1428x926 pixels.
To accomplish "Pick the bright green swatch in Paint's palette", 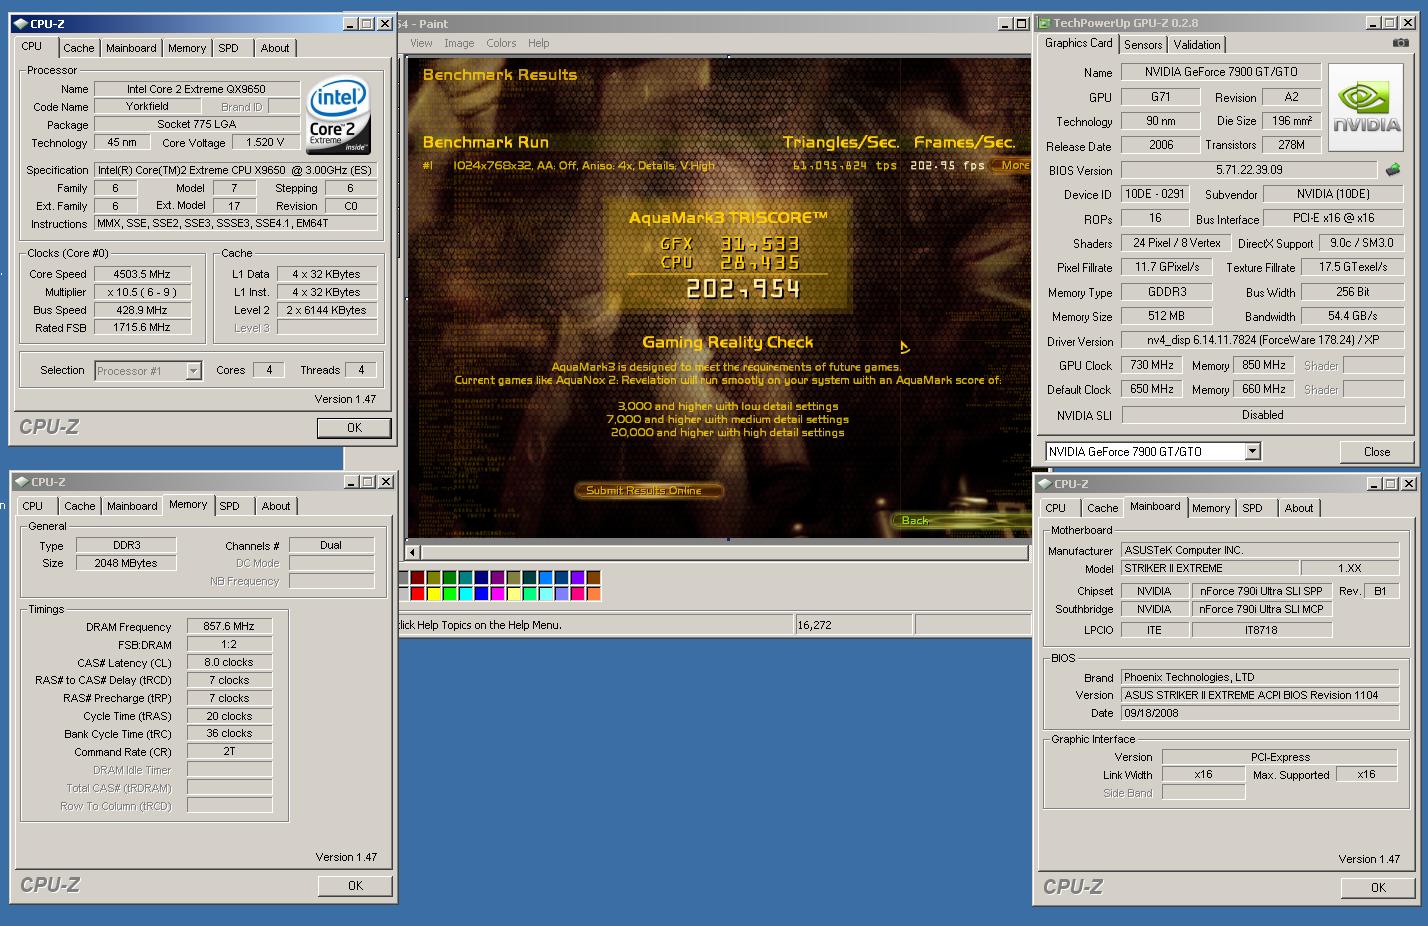I will click(450, 594).
